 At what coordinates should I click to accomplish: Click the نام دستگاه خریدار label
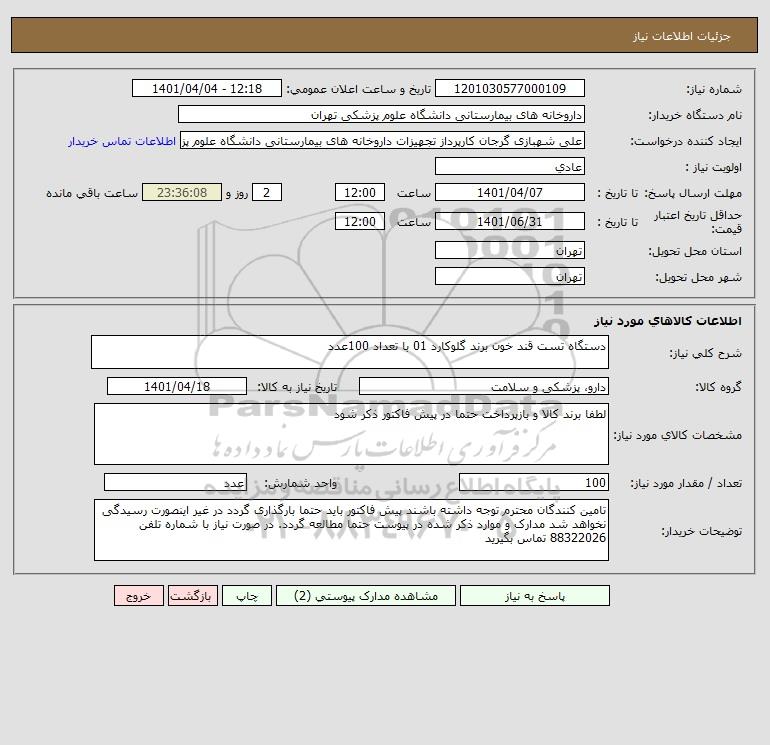695,115
